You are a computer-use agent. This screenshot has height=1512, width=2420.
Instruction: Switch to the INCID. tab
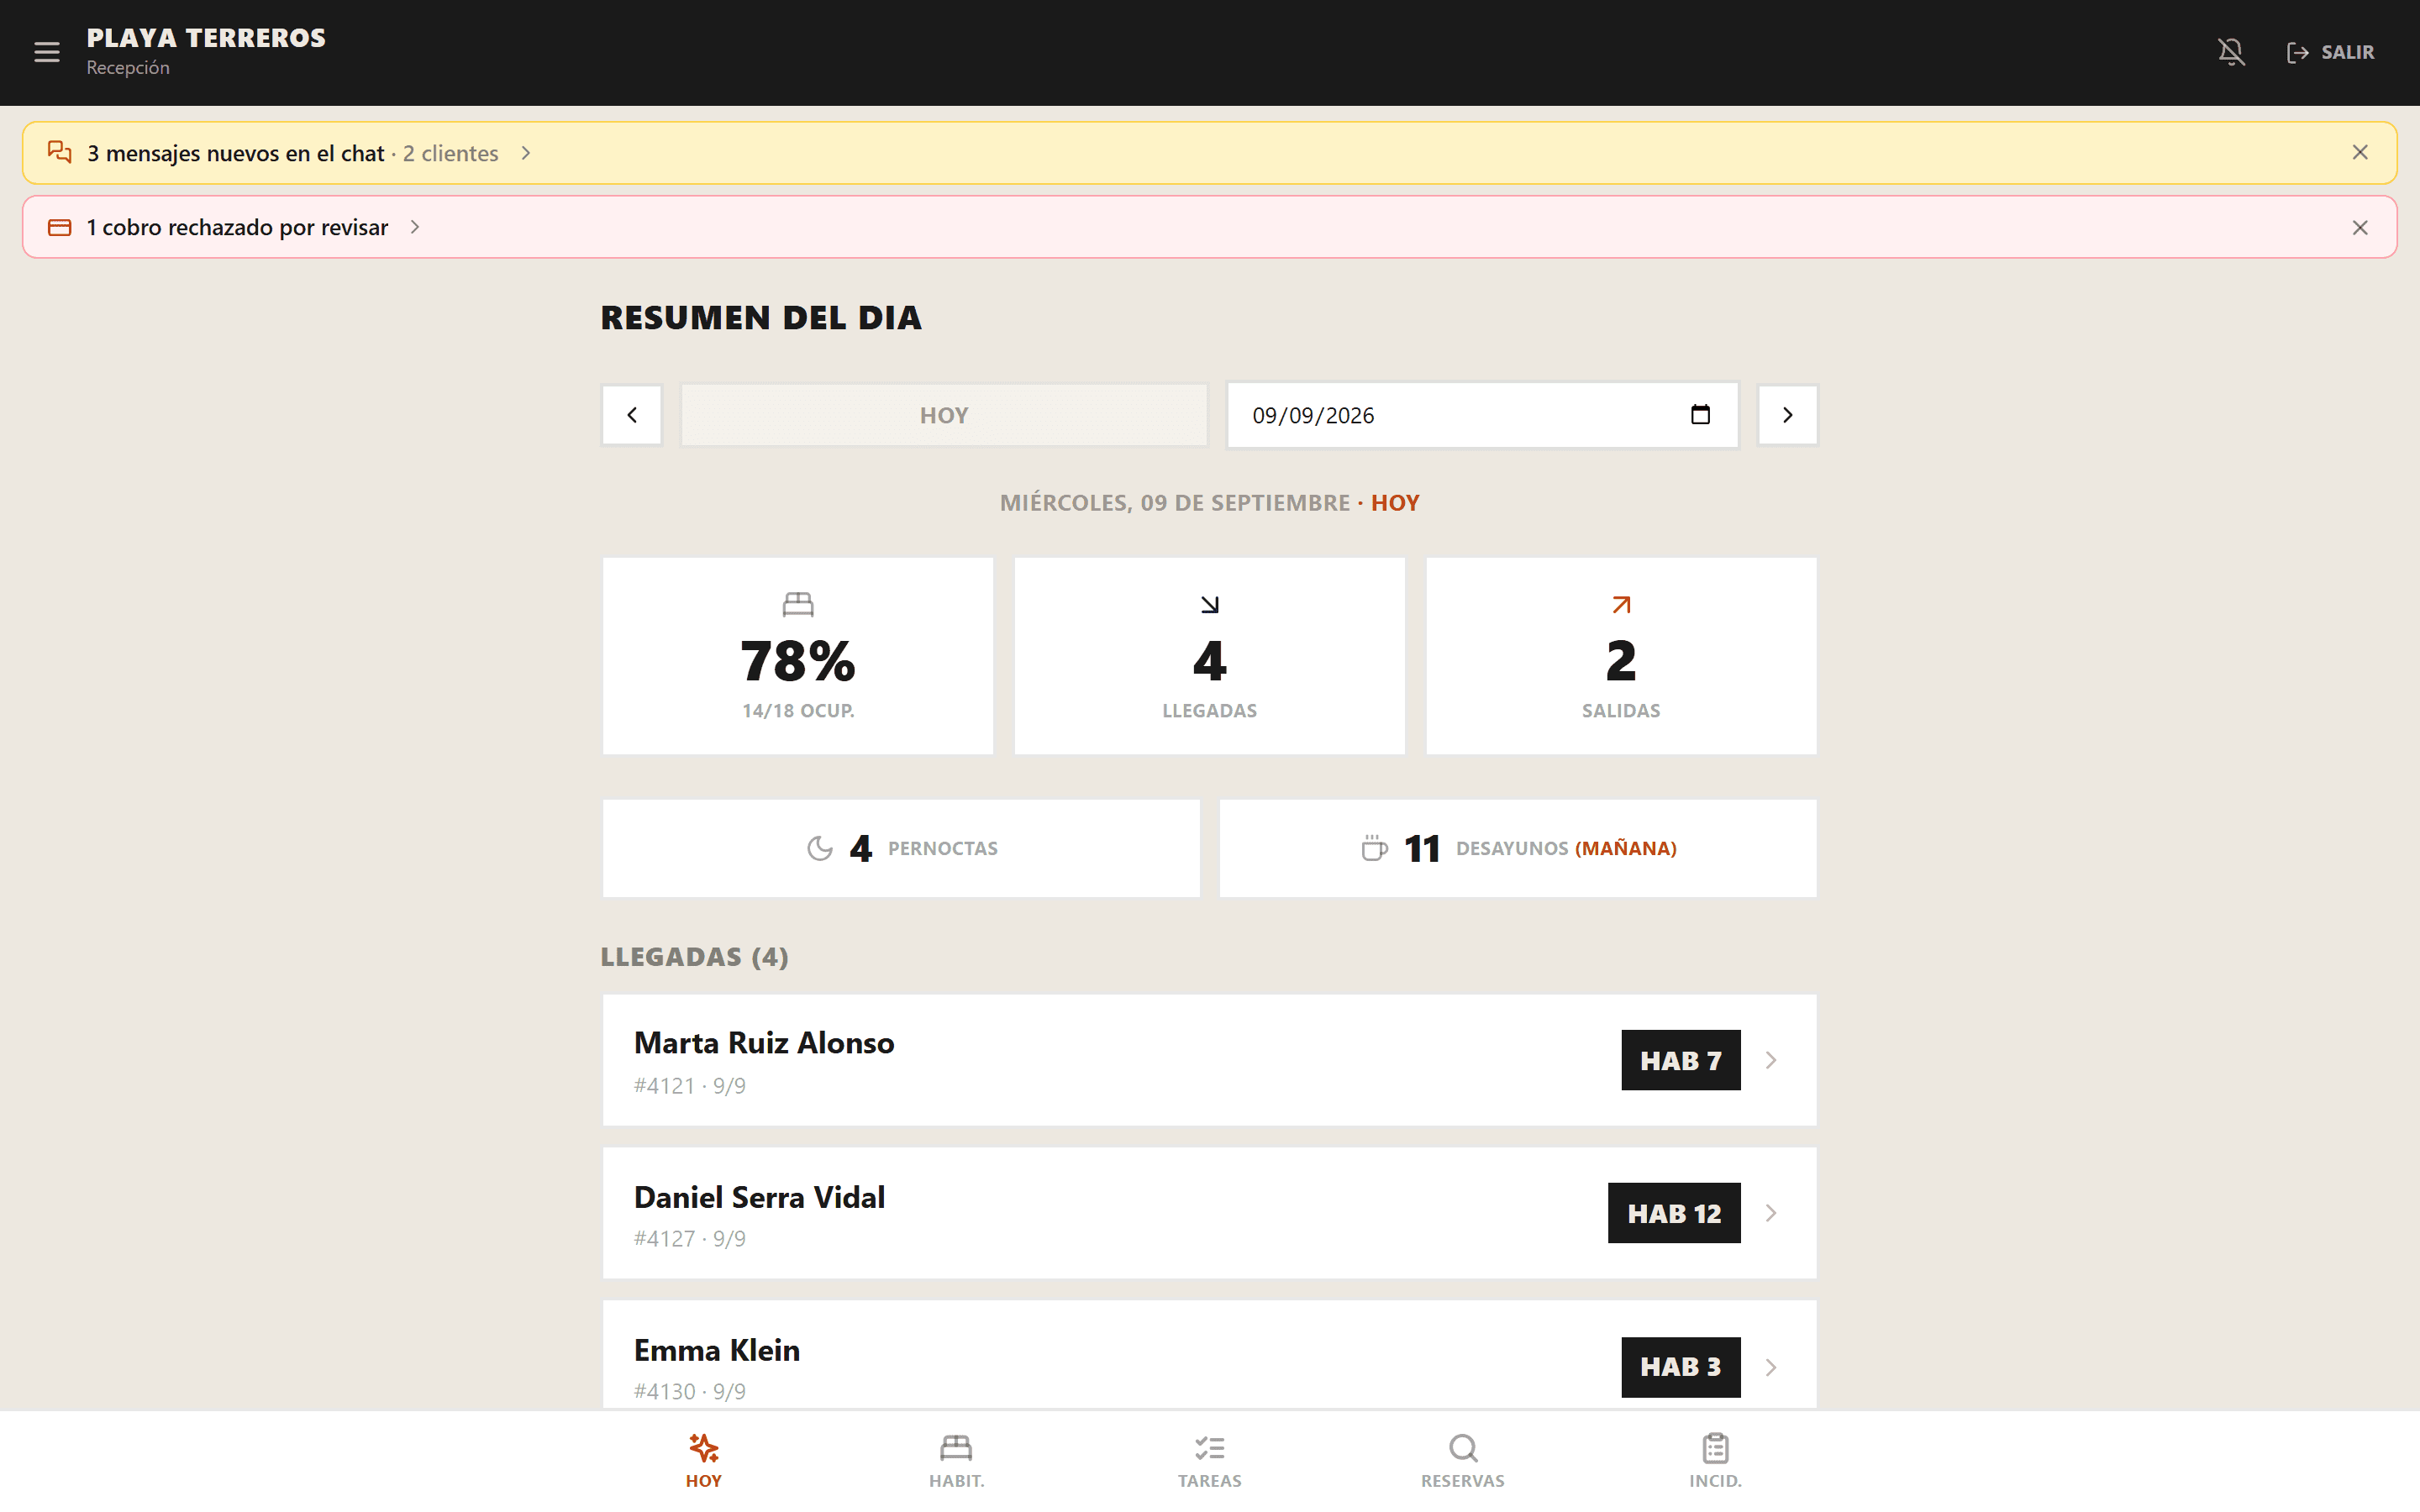pos(1716,1461)
